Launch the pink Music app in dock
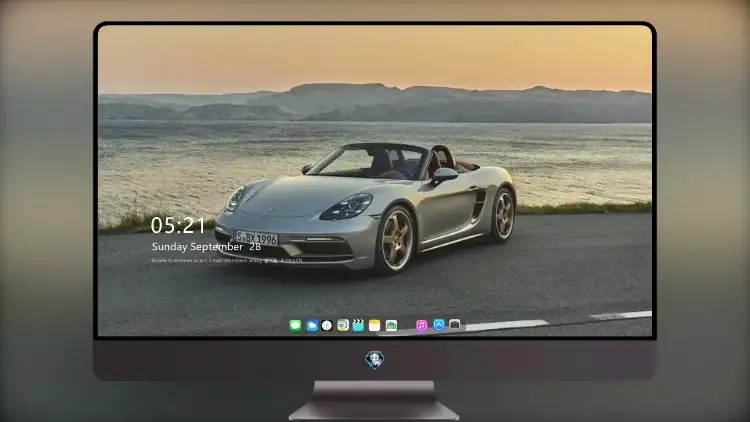750x422 pixels. pos(421,326)
